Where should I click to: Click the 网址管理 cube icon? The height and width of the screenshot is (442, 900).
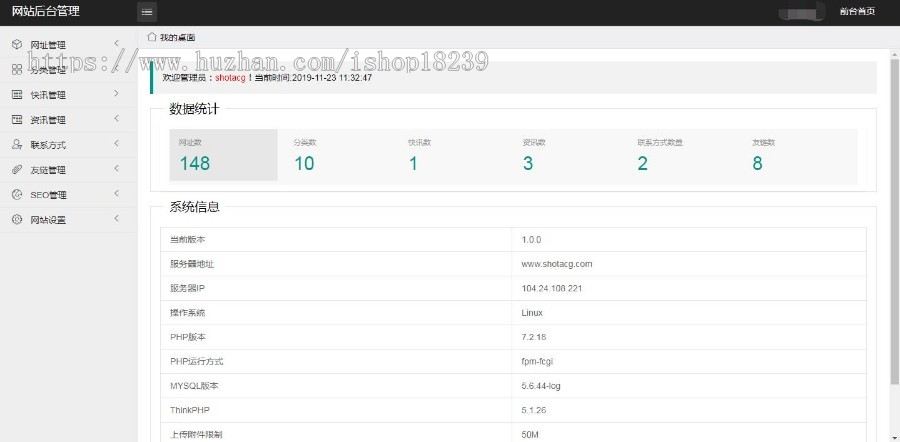click(x=17, y=44)
